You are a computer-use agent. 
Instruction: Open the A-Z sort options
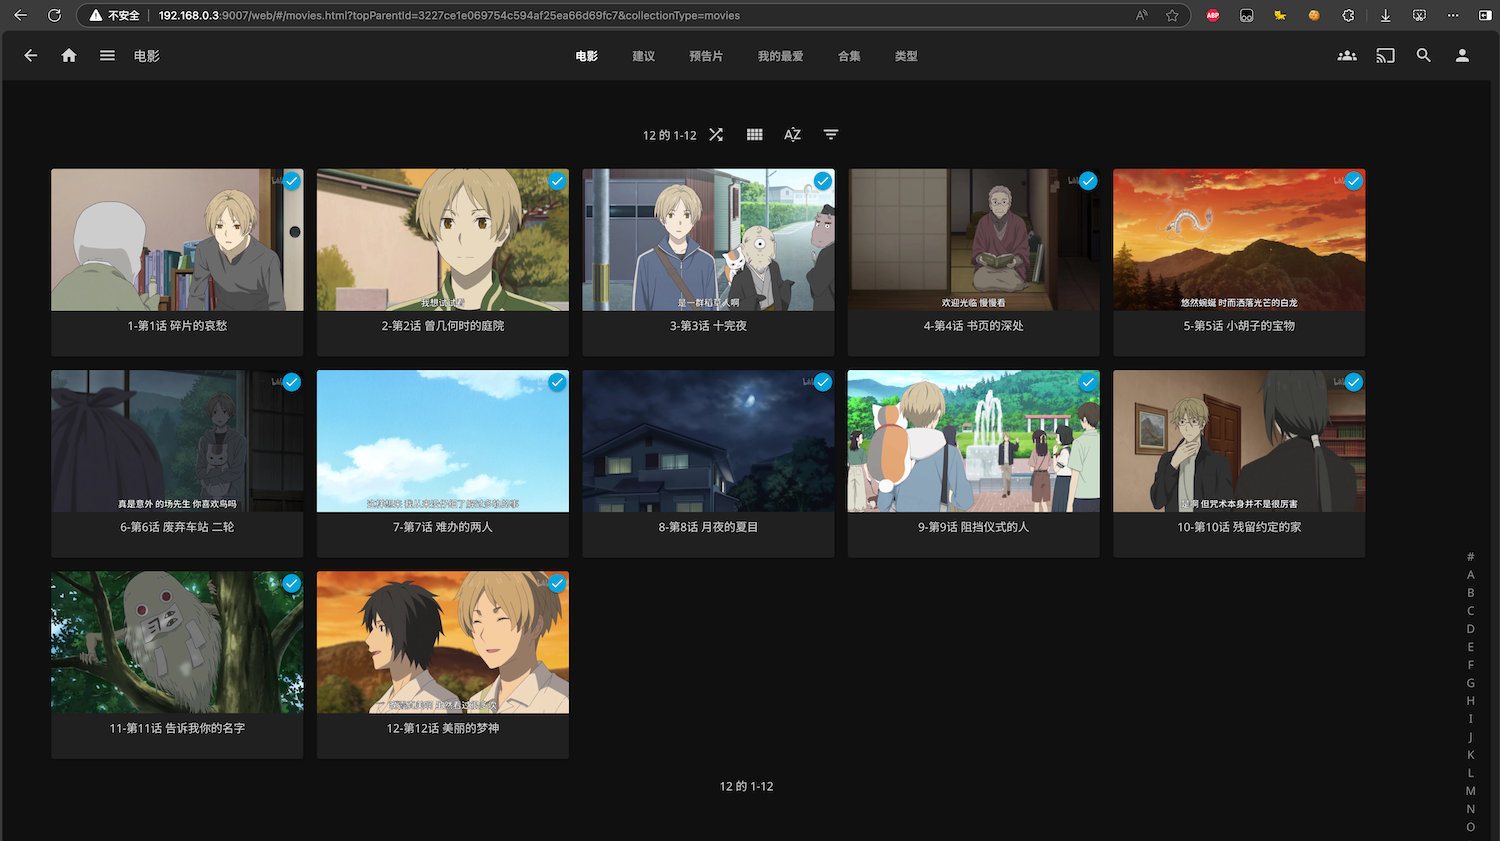pyautogui.click(x=792, y=134)
